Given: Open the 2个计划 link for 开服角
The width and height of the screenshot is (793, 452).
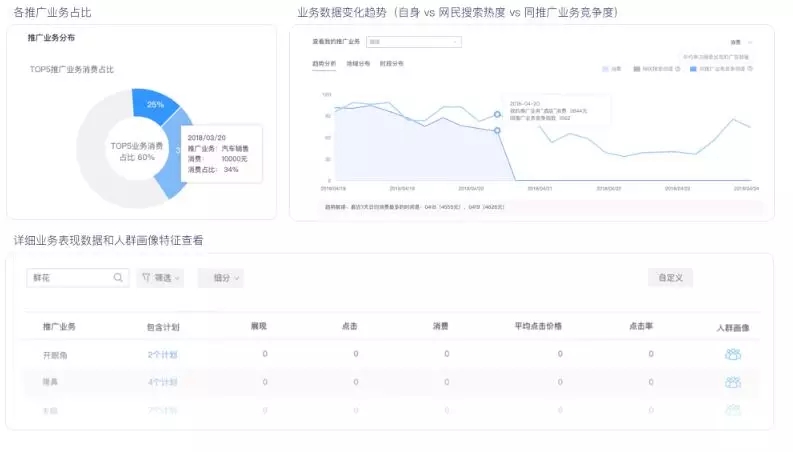Looking at the screenshot, I should 162,354.
